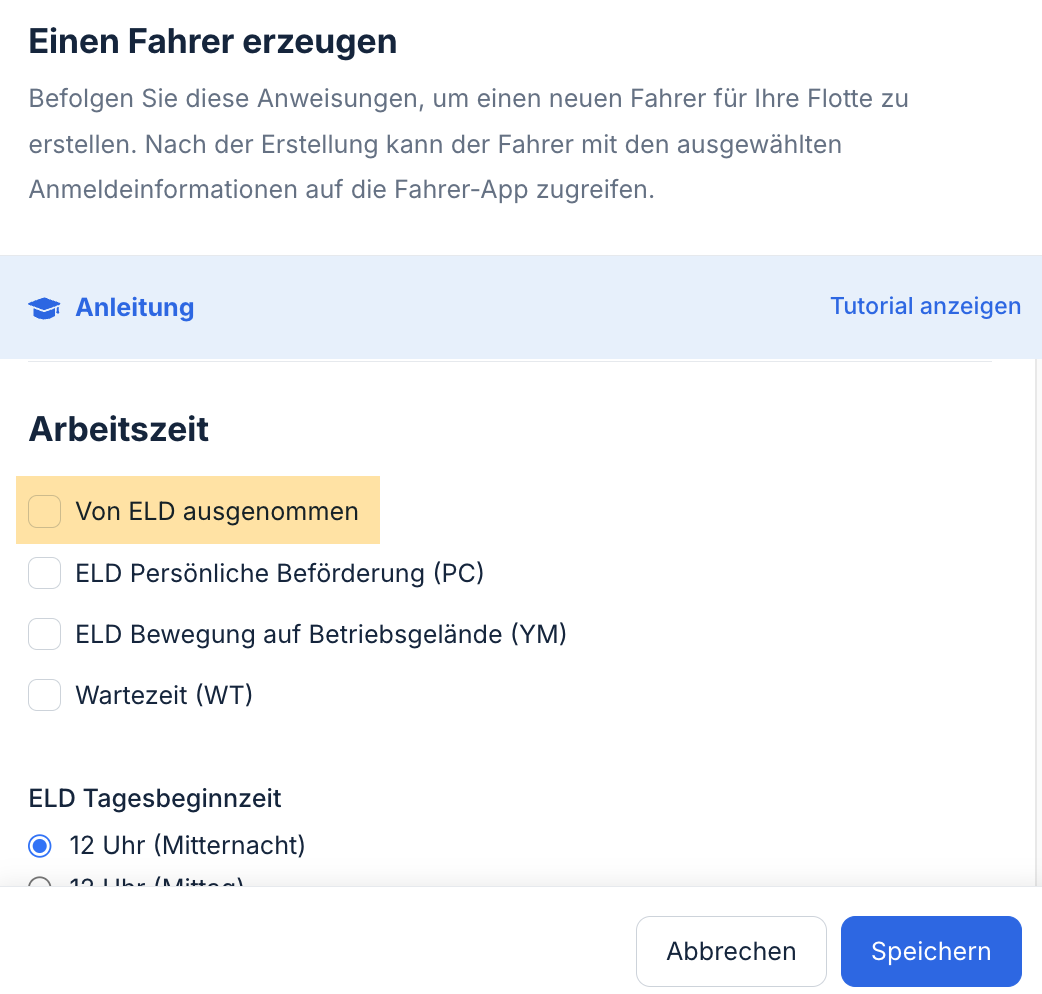Image resolution: width=1042 pixels, height=994 pixels.
Task: Open the Tutorial anzeigen link
Action: point(926,306)
